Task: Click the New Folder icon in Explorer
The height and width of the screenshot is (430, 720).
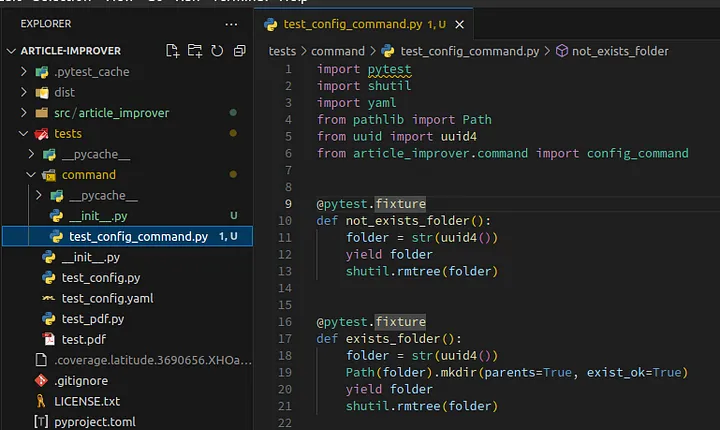Action: [195, 51]
